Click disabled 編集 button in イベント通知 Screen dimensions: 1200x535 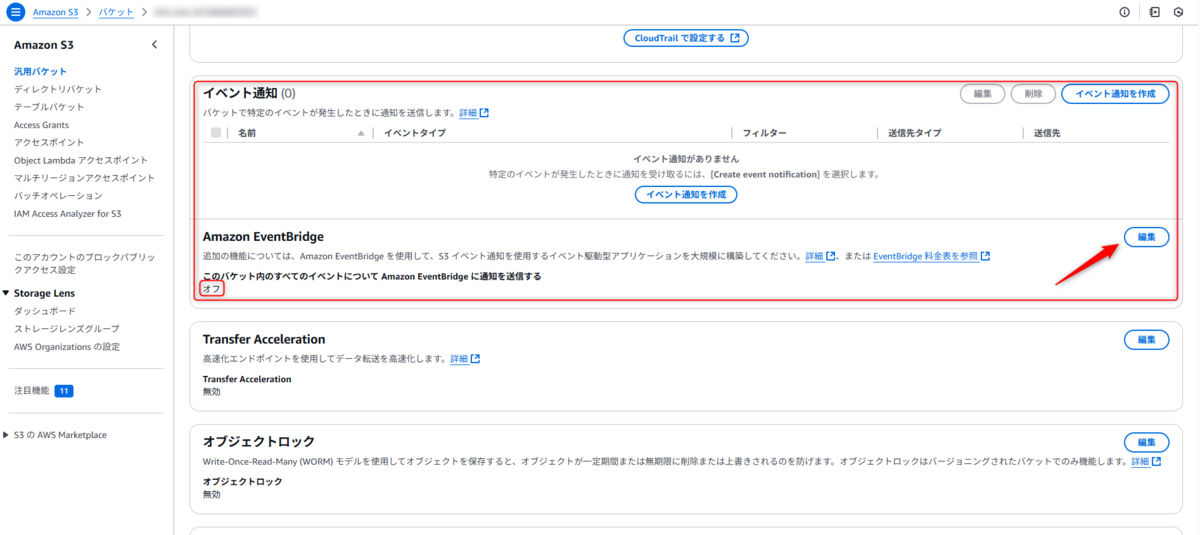point(982,93)
